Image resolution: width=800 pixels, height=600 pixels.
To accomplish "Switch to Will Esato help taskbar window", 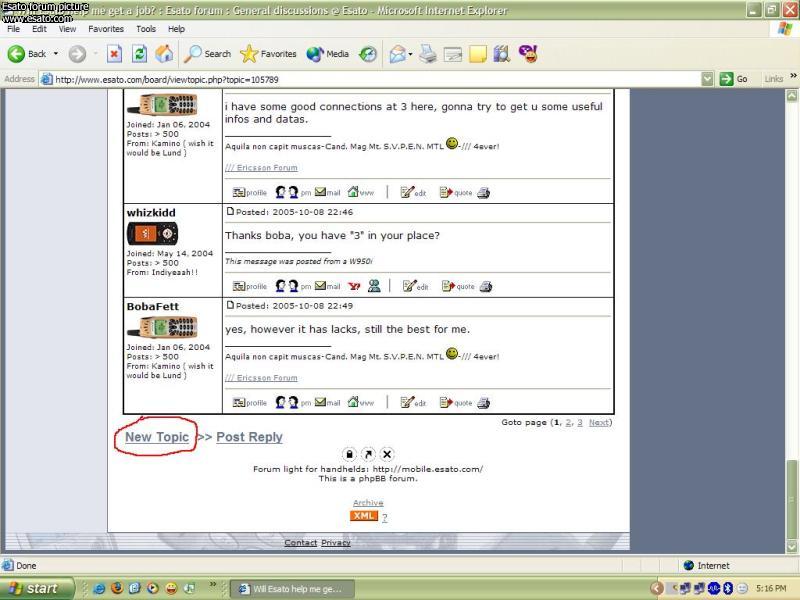I will pyautogui.click(x=292, y=589).
